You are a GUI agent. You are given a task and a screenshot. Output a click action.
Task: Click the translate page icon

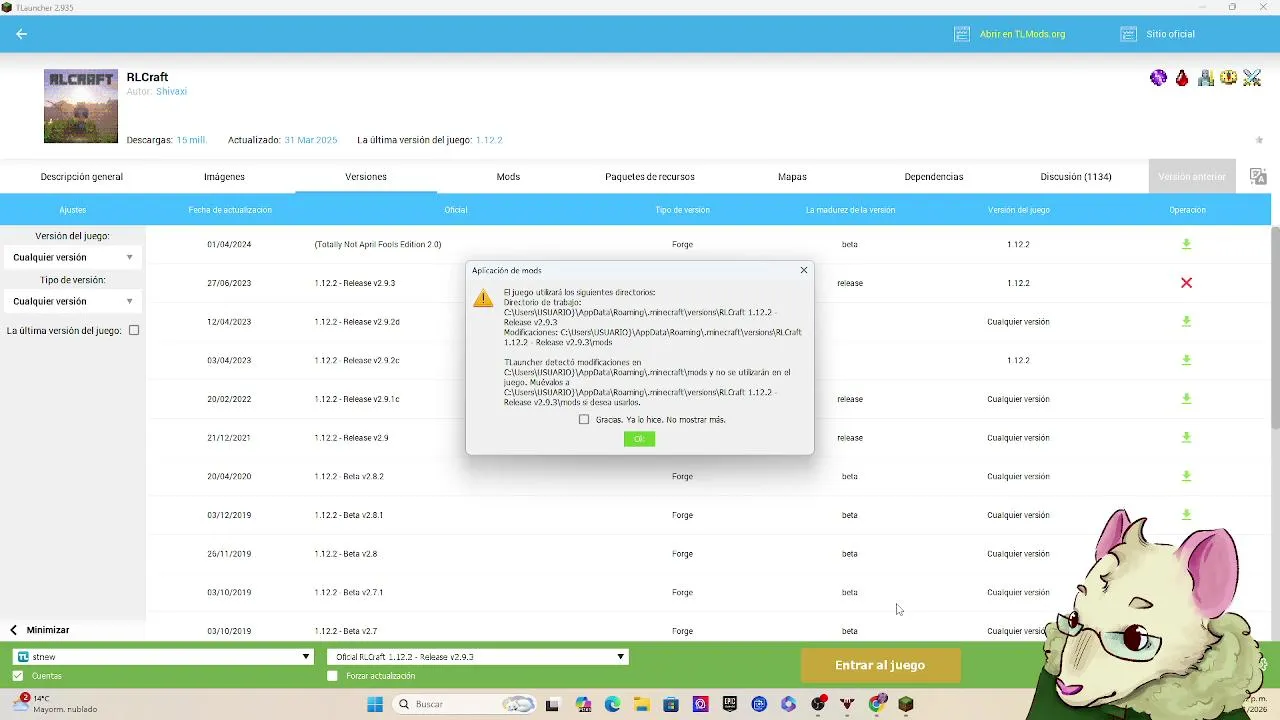pyautogui.click(x=1258, y=176)
